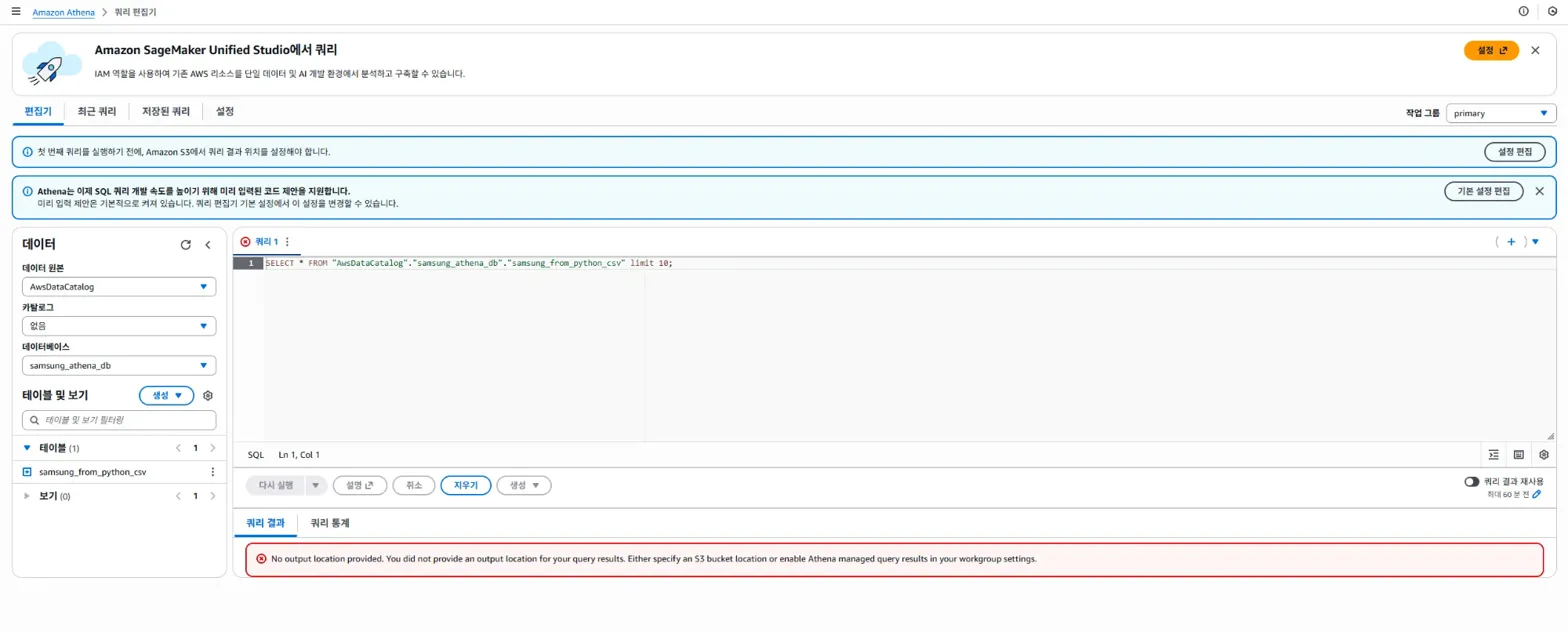Click the 기본 설정 편집 button
The height and width of the screenshot is (632, 1568).
point(1483,191)
